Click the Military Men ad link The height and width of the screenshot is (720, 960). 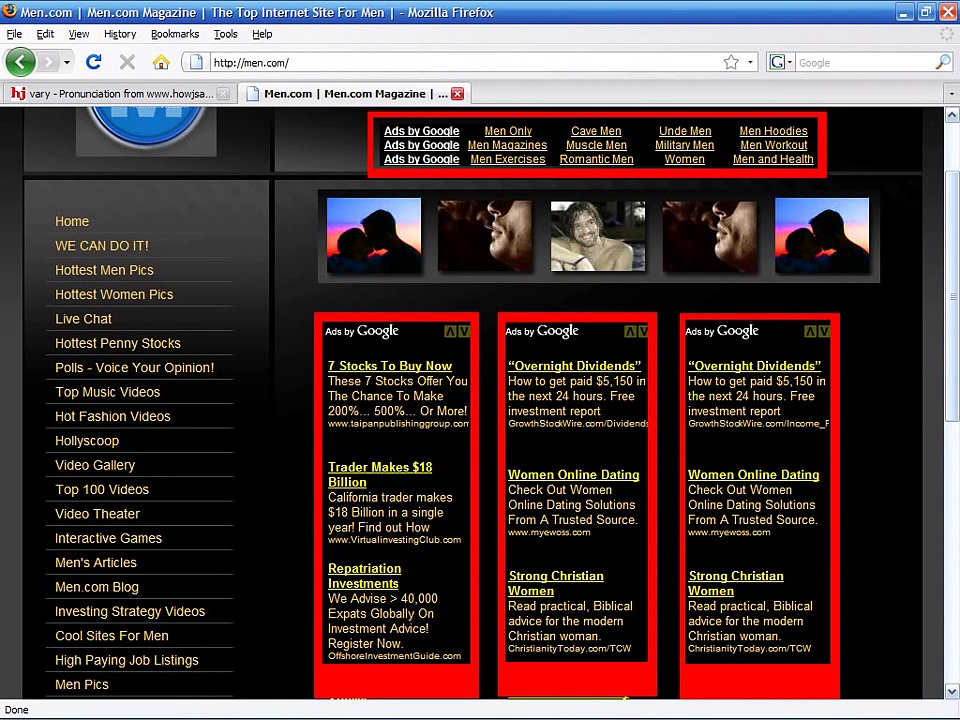684,145
